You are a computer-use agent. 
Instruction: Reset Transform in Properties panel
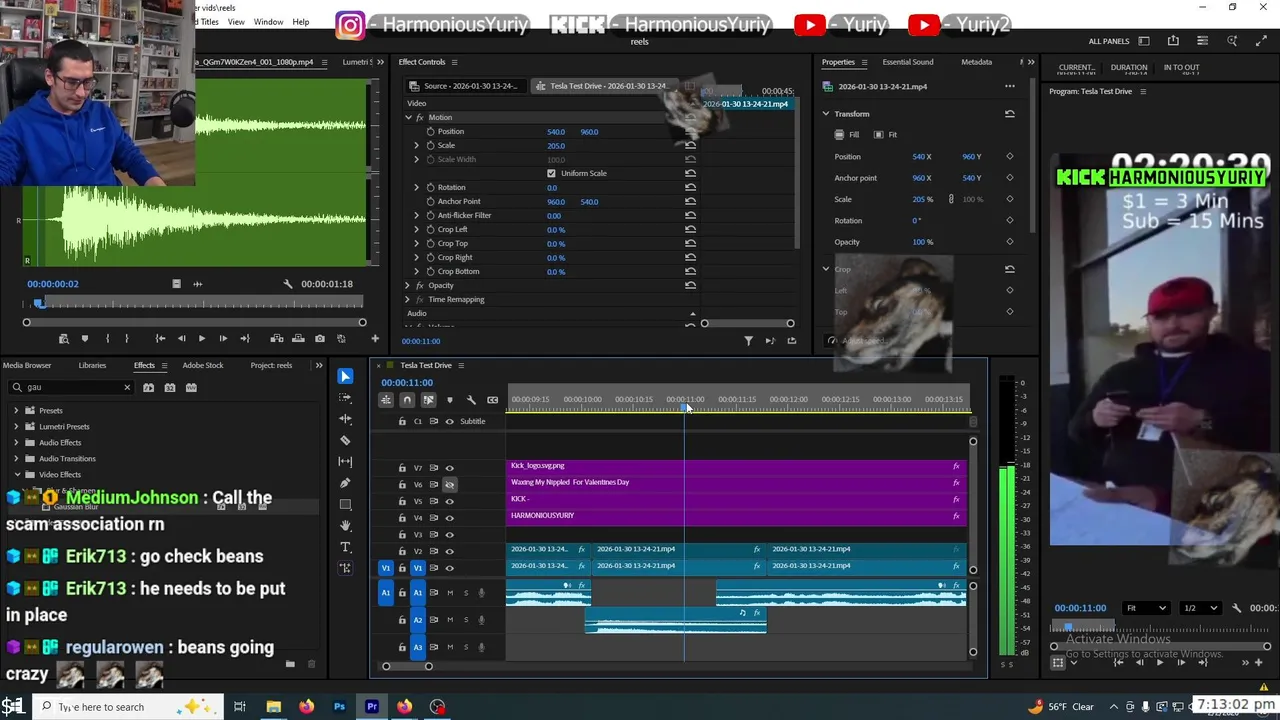click(x=1009, y=114)
